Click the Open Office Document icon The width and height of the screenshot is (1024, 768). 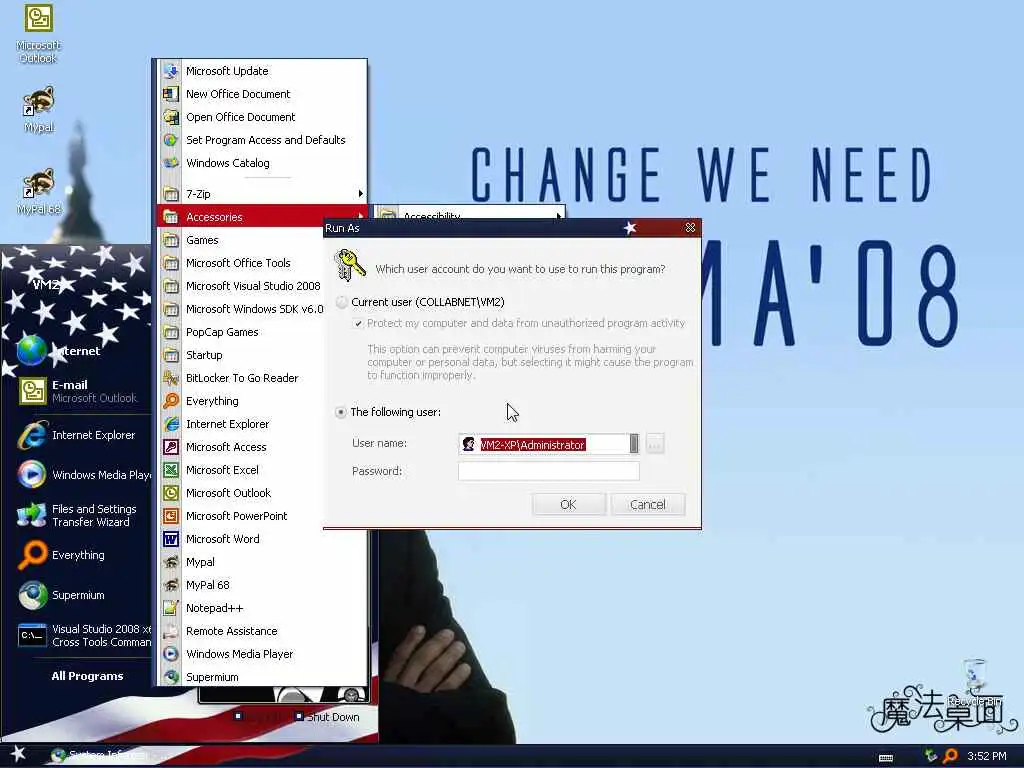(170, 117)
